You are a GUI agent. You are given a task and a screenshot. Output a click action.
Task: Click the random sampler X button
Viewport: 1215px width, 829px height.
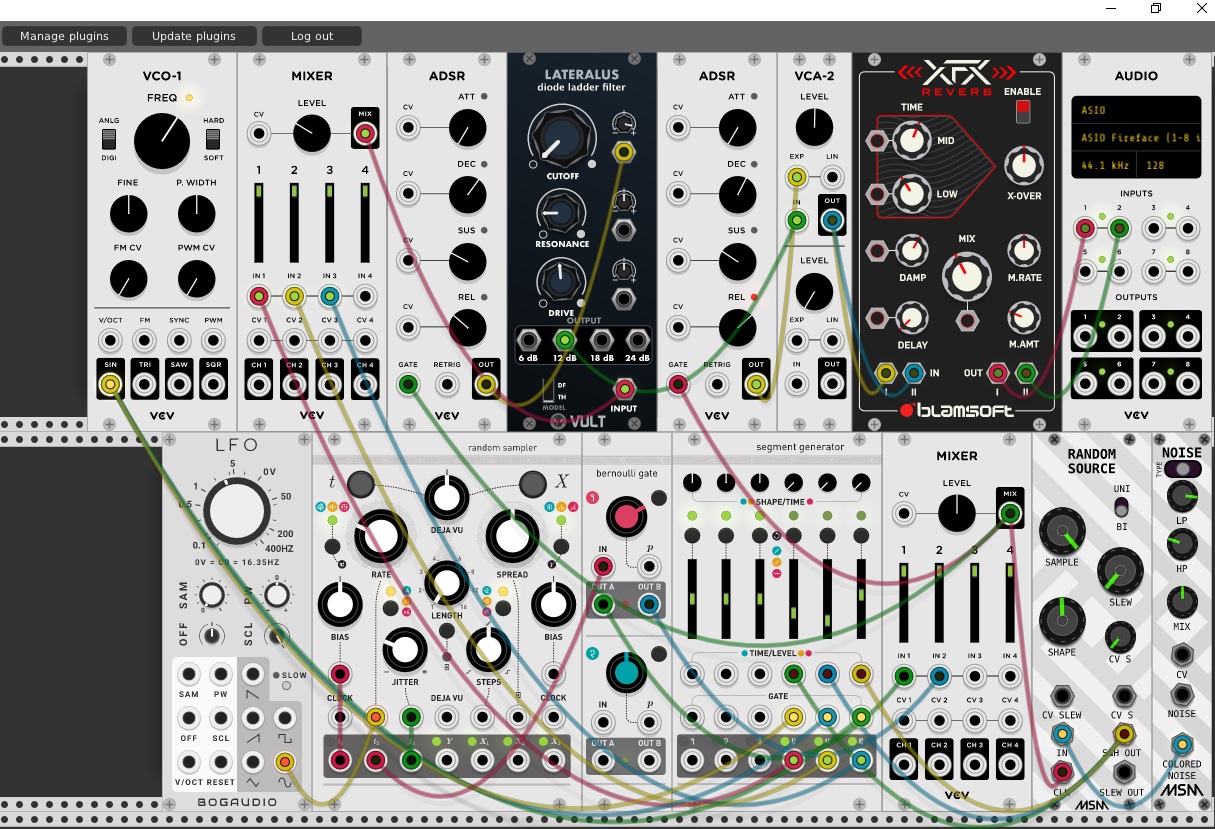point(532,484)
